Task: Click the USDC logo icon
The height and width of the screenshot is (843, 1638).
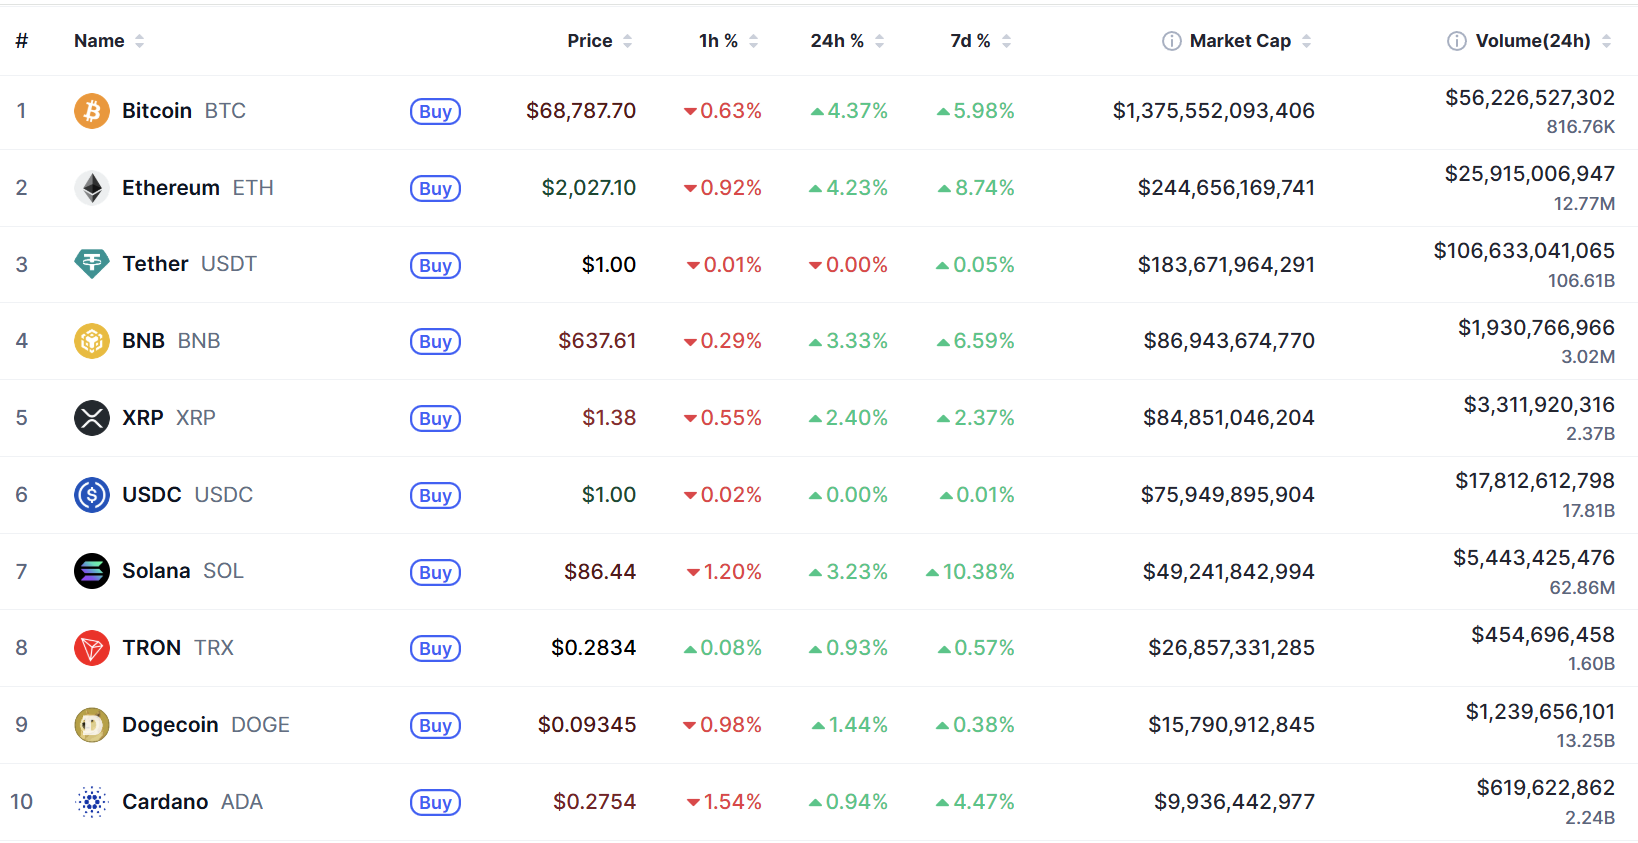Action: [x=92, y=495]
